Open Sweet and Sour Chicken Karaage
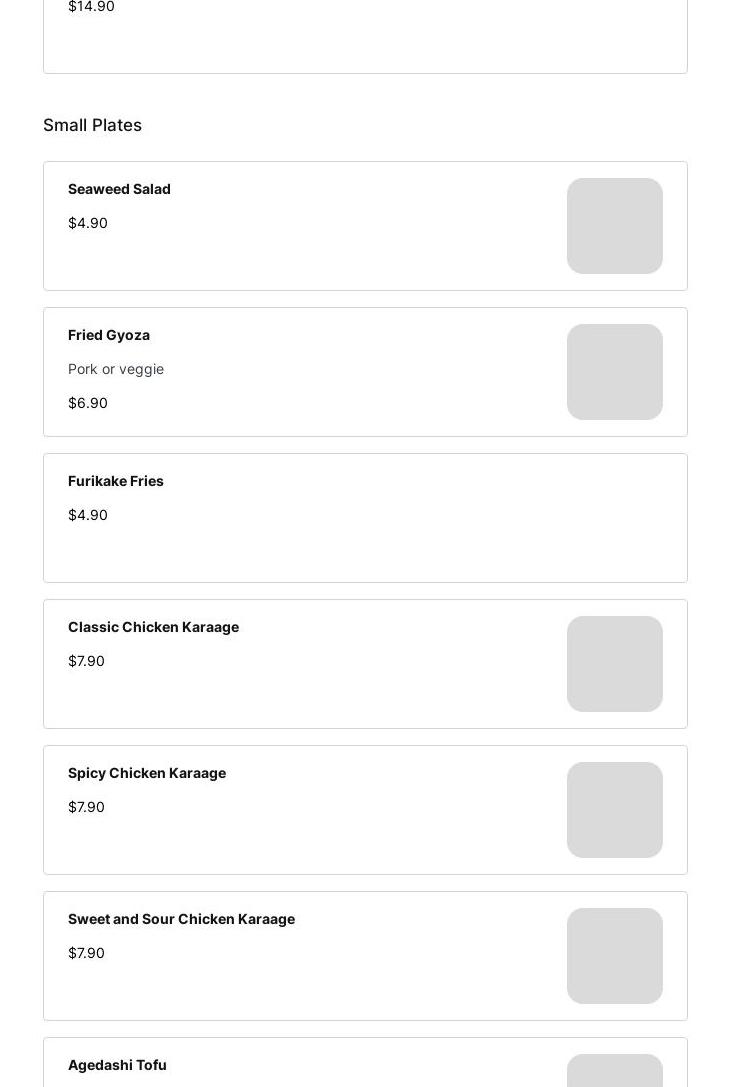Screen dimensions: 730x1087 (x=181, y=919)
